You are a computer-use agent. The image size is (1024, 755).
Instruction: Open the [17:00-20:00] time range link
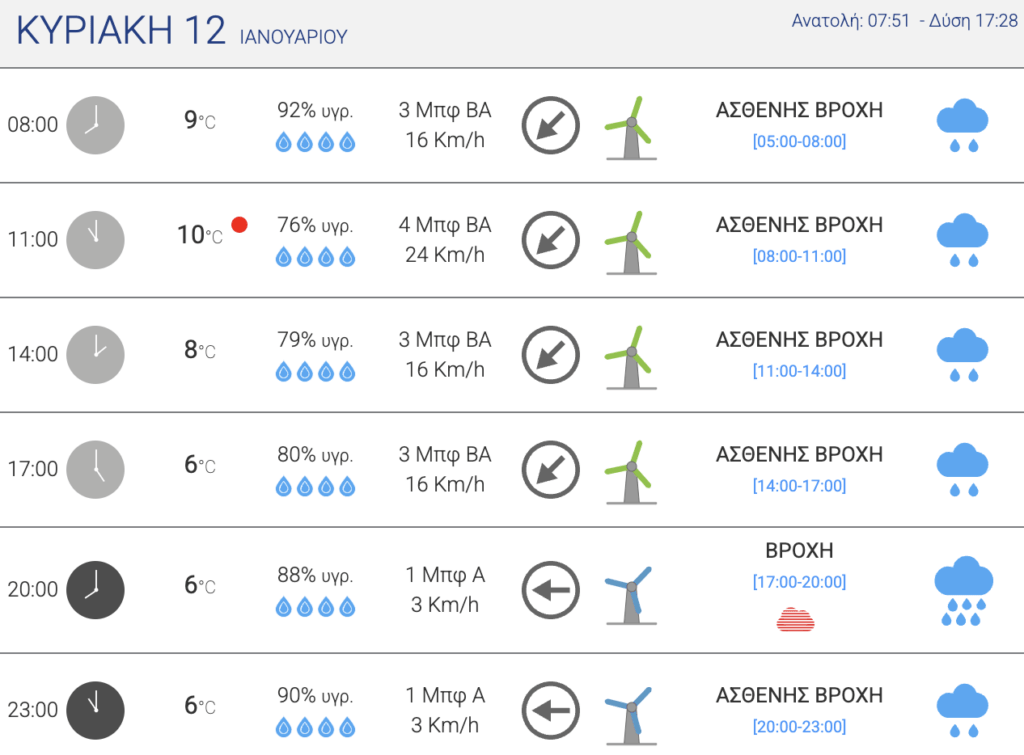coord(799,582)
